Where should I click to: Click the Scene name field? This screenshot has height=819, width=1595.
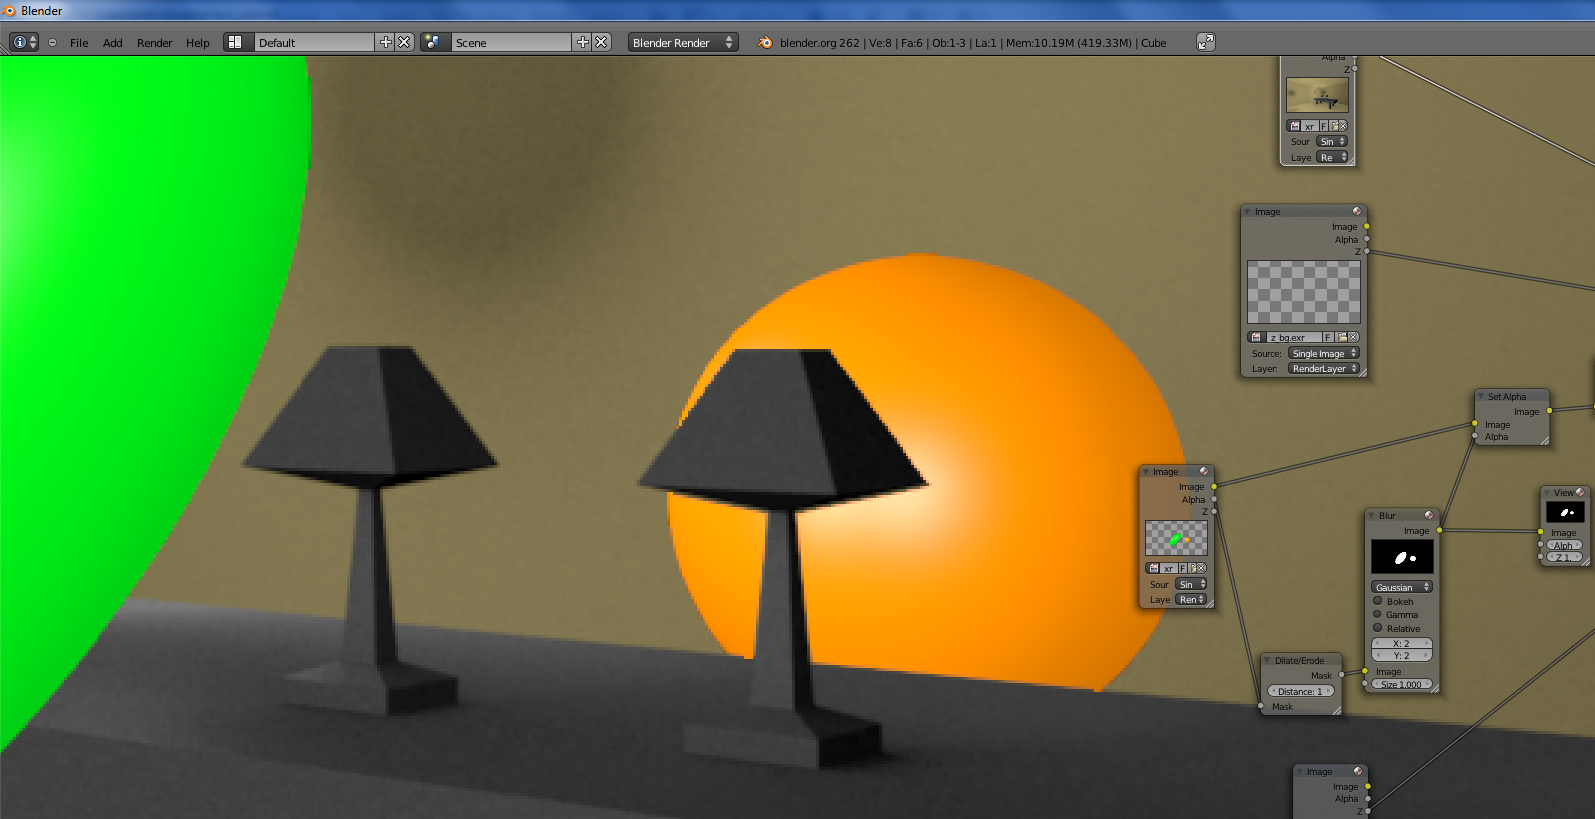tap(511, 42)
